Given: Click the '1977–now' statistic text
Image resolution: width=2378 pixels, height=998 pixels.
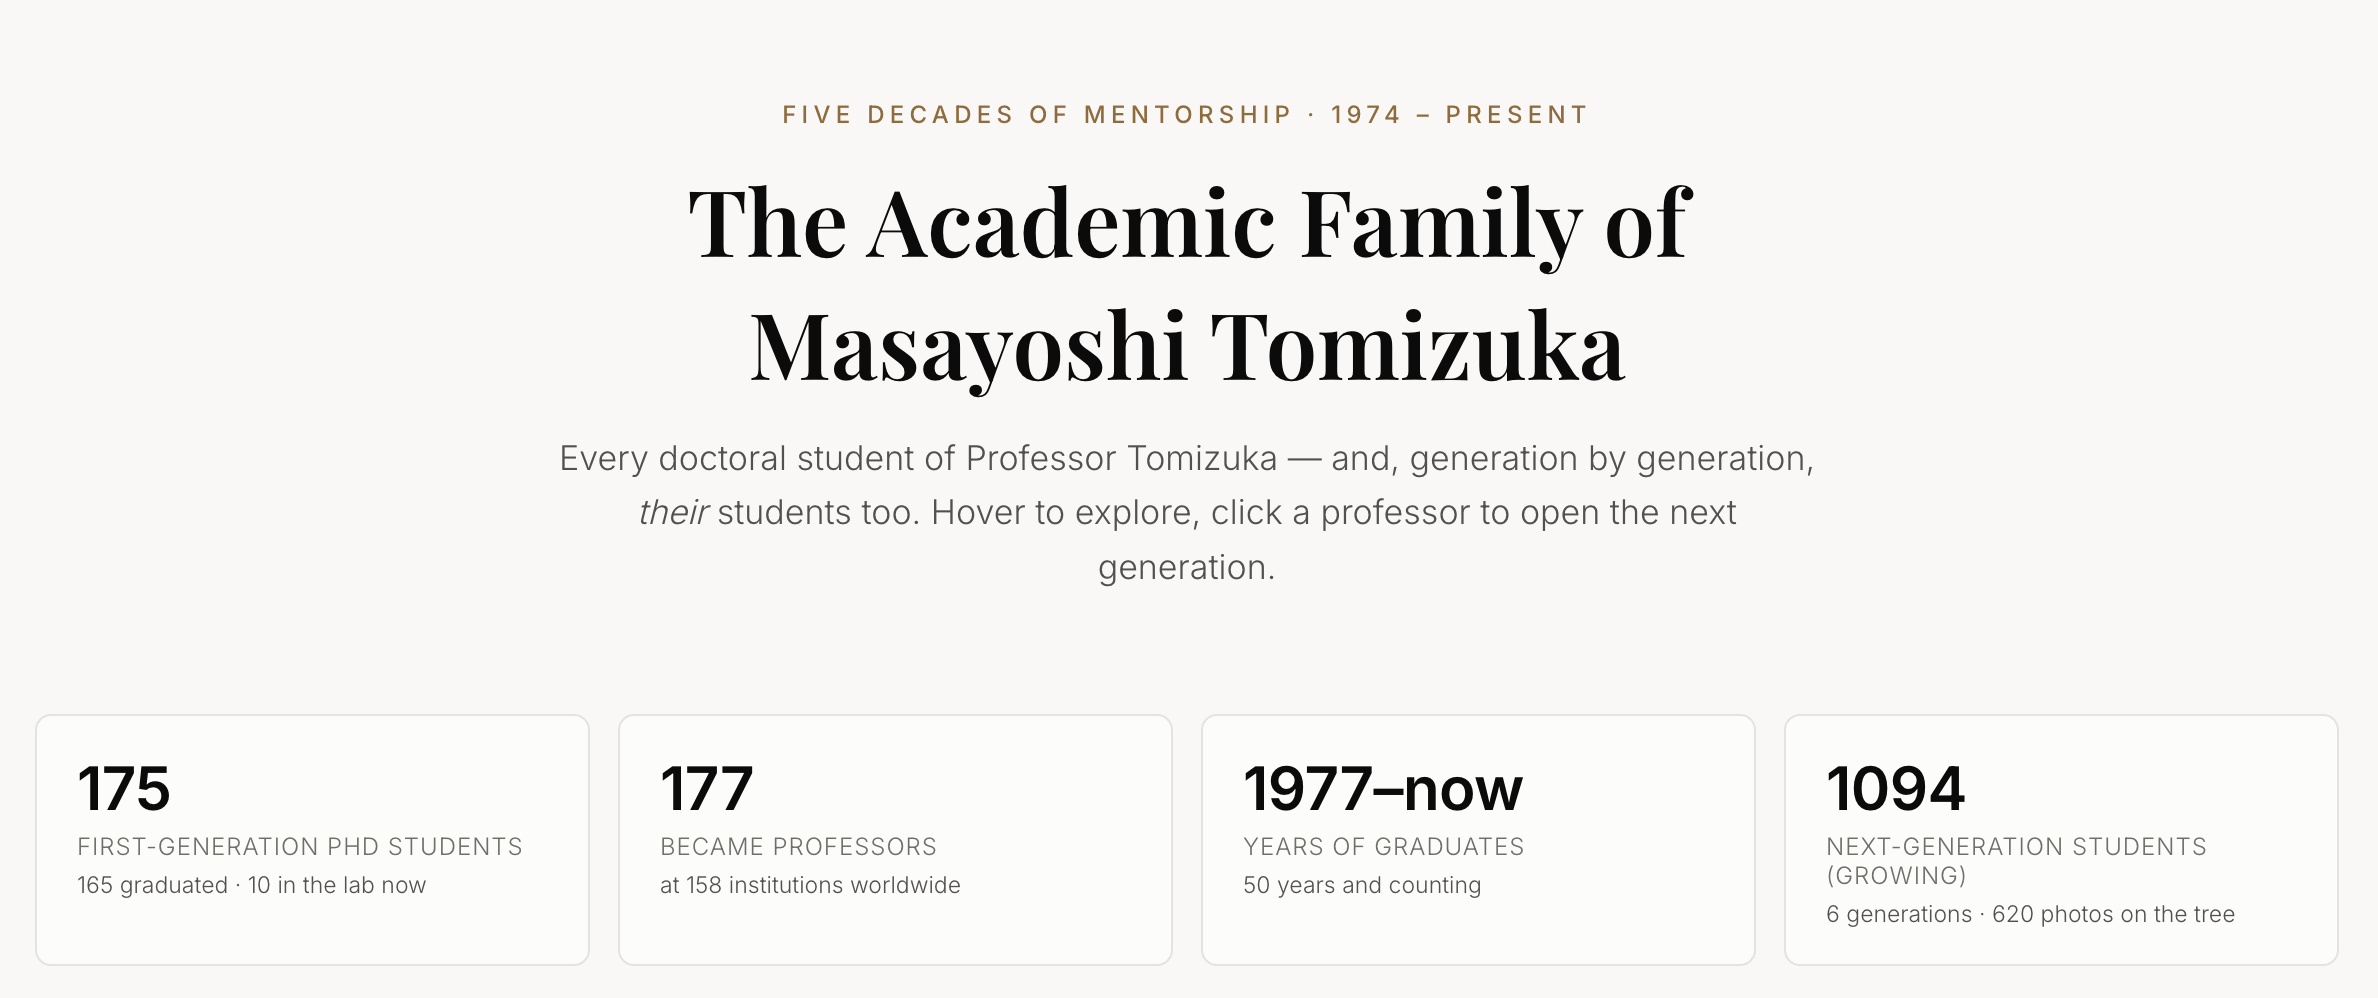Looking at the screenshot, I should (1383, 789).
